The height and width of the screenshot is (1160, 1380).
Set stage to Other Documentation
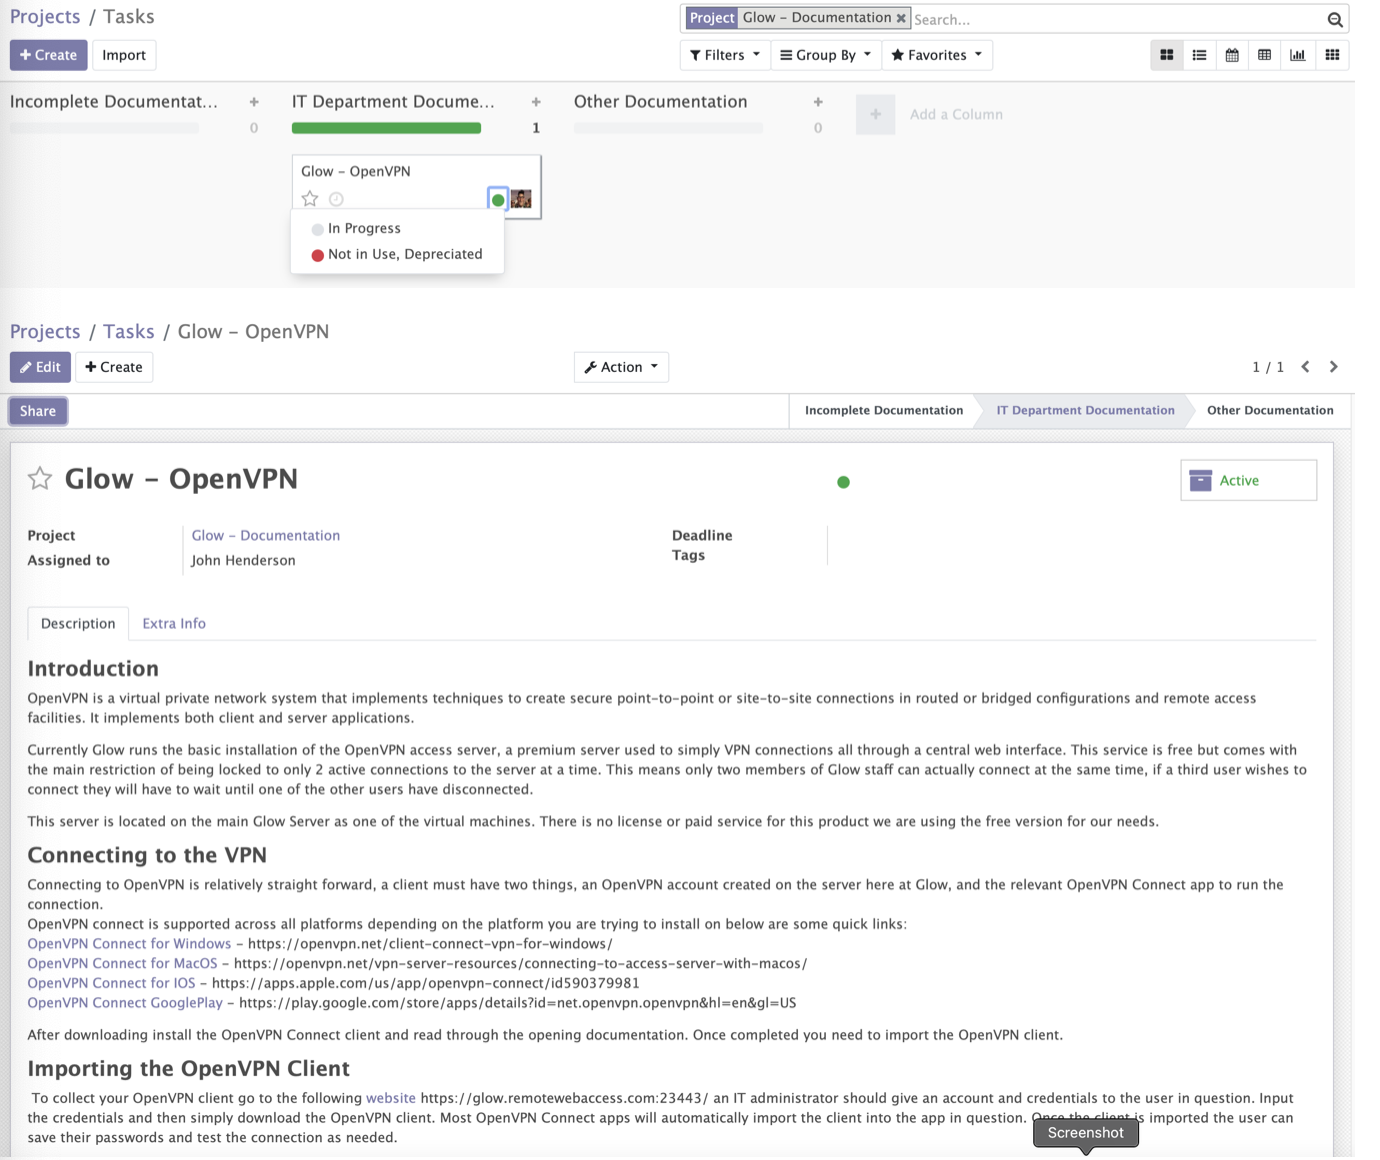pyautogui.click(x=1270, y=410)
